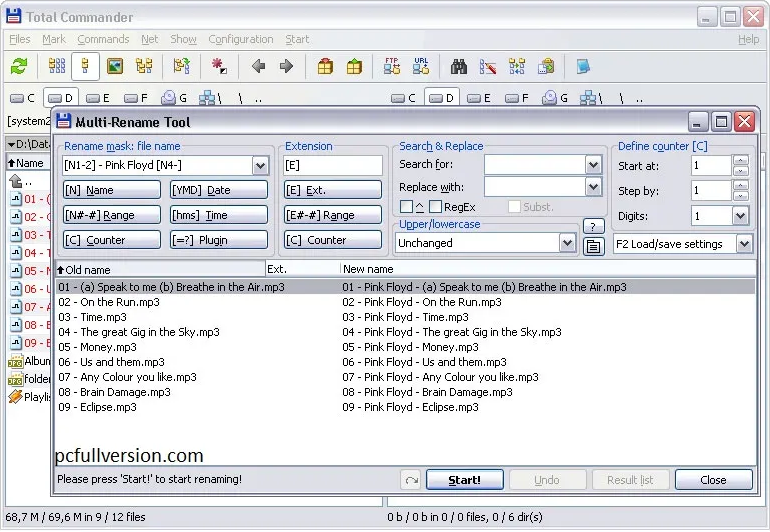
Task: Open F2 Load/save settings dropdown
Action: point(744,244)
